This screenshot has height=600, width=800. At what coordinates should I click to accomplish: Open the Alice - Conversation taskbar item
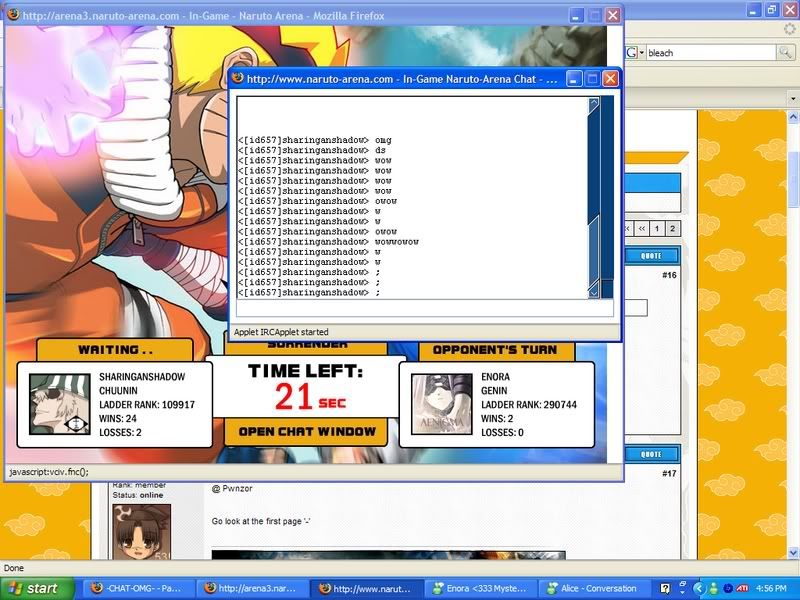click(x=594, y=588)
